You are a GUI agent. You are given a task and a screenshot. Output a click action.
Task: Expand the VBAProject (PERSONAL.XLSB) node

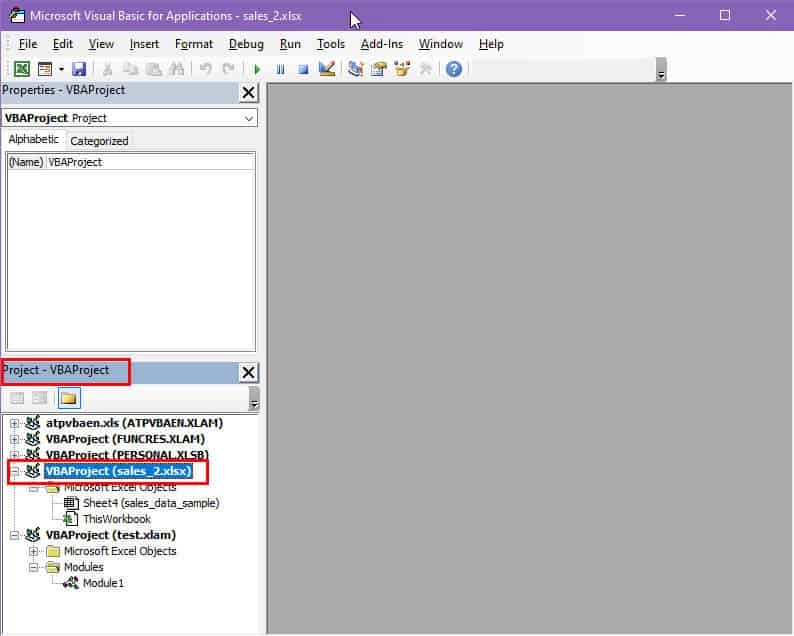(x=15, y=455)
